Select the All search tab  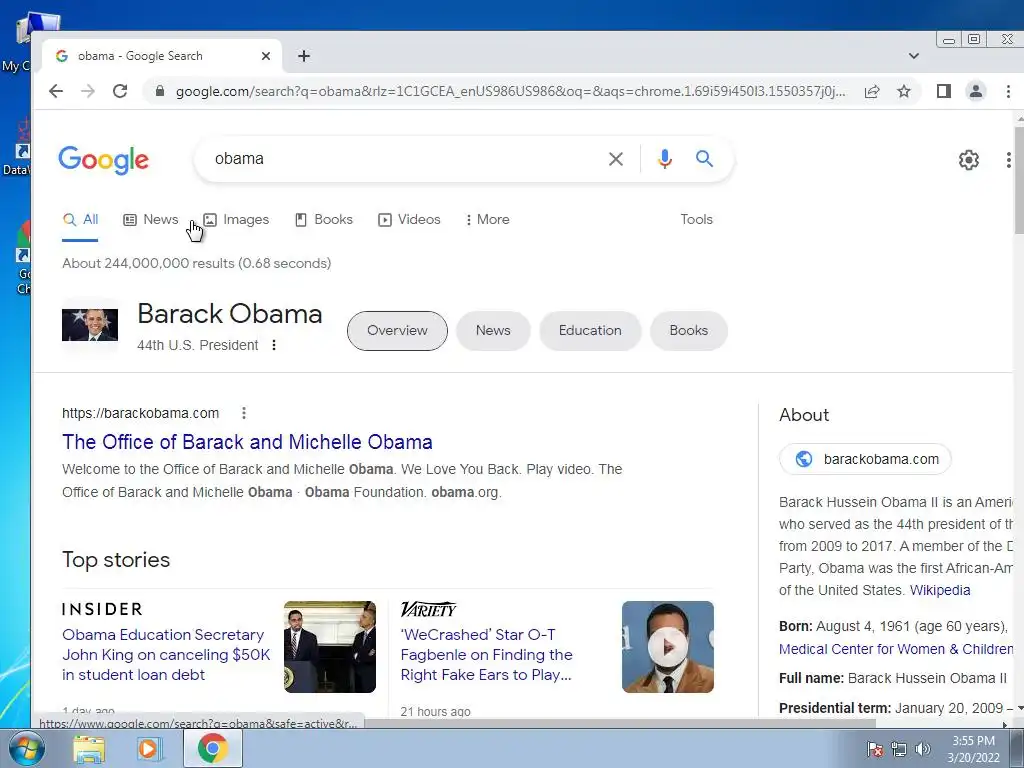pyautogui.click(x=80, y=220)
